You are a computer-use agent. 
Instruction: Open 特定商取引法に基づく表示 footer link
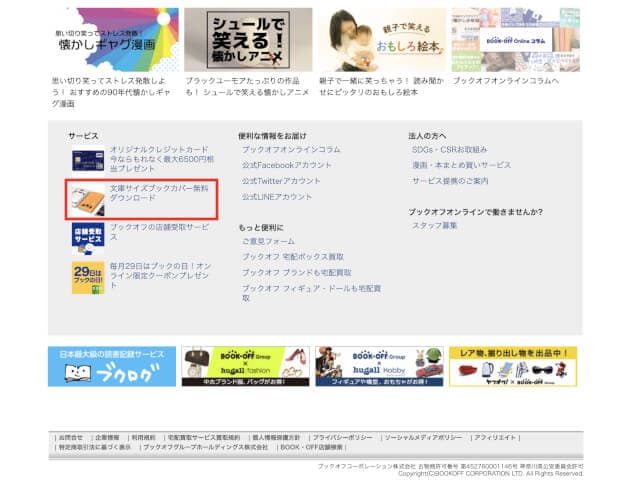(x=95, y=447)
